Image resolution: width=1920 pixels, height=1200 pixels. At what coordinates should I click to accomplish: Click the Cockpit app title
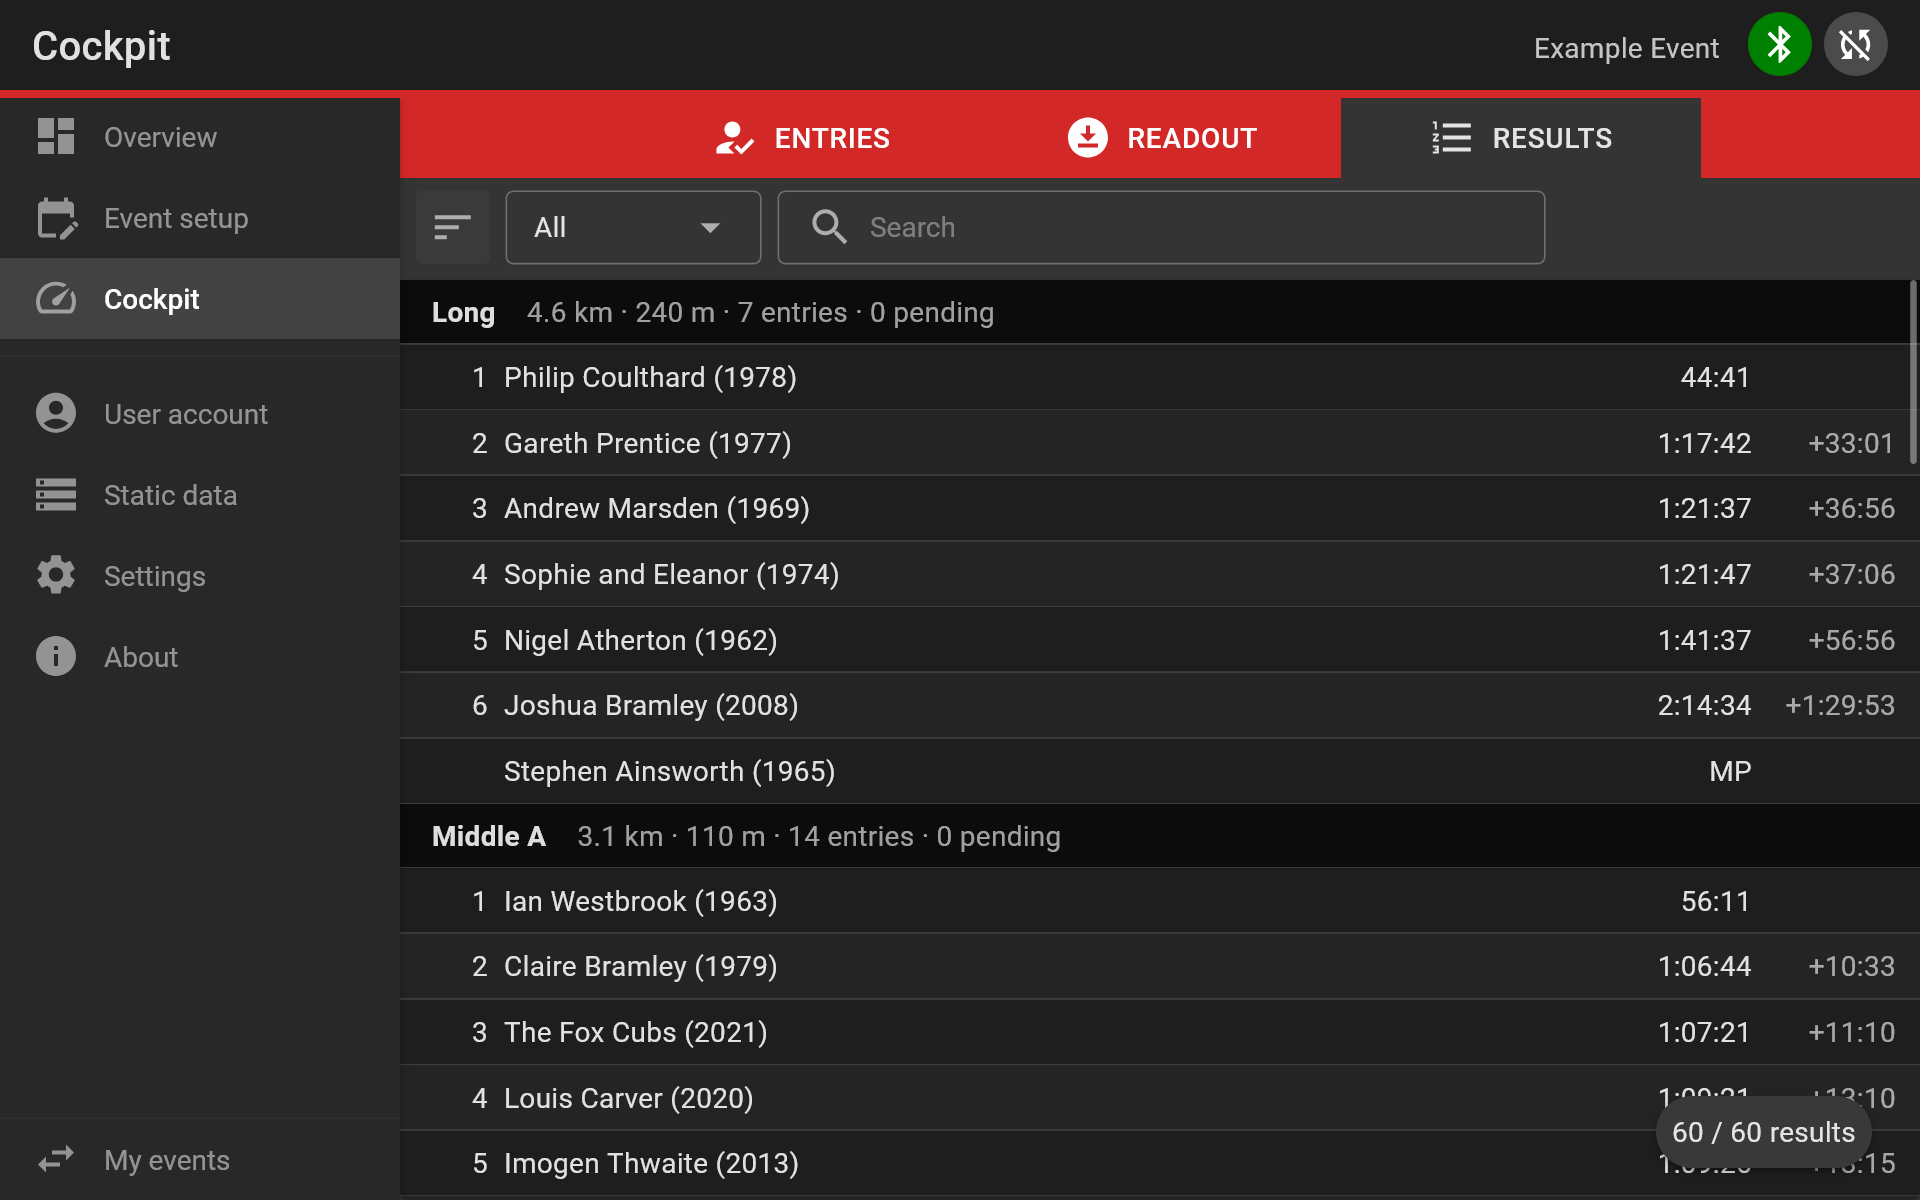(101, 46)
